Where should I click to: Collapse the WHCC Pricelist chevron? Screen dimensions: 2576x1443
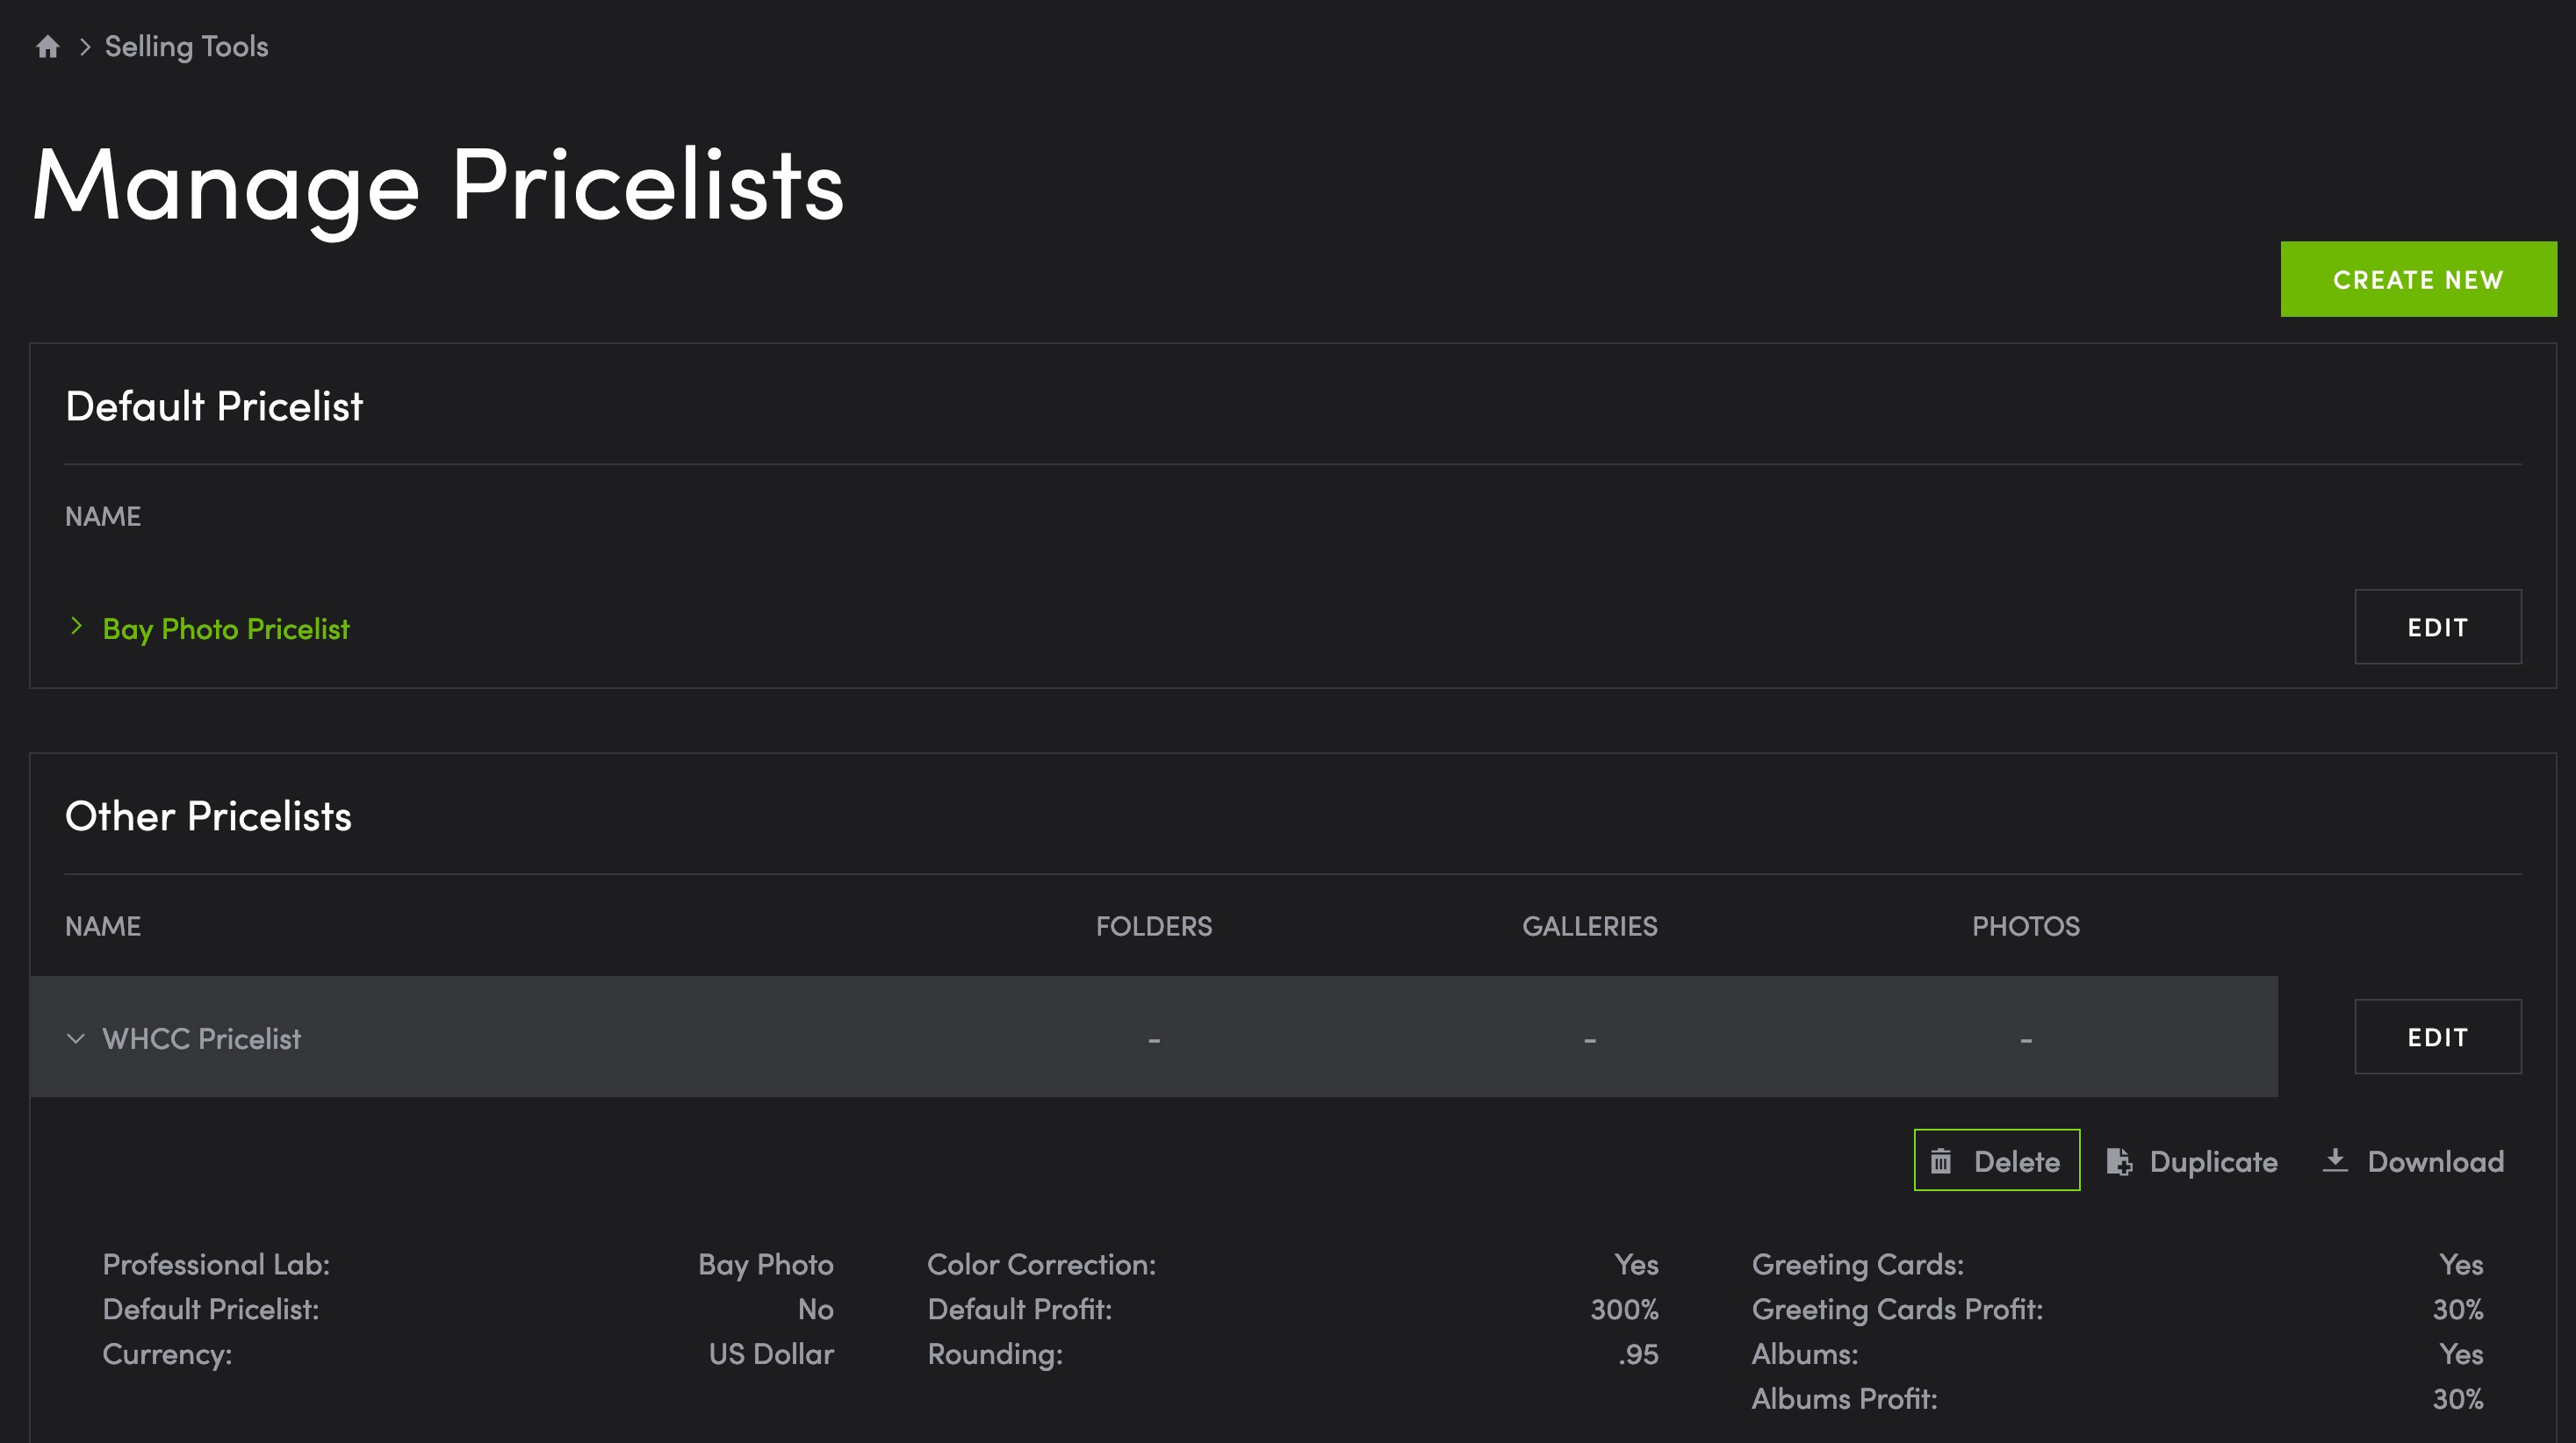click(76, 1039)
